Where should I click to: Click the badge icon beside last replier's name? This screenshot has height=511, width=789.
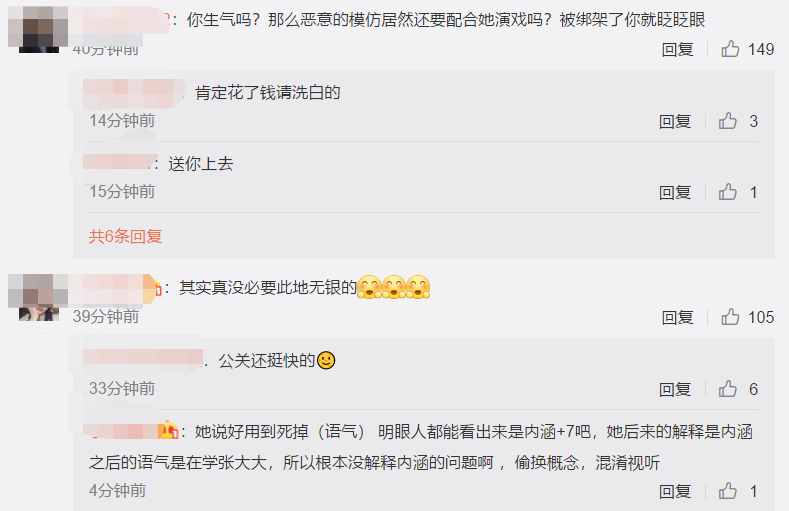click(x=168, y=430)
